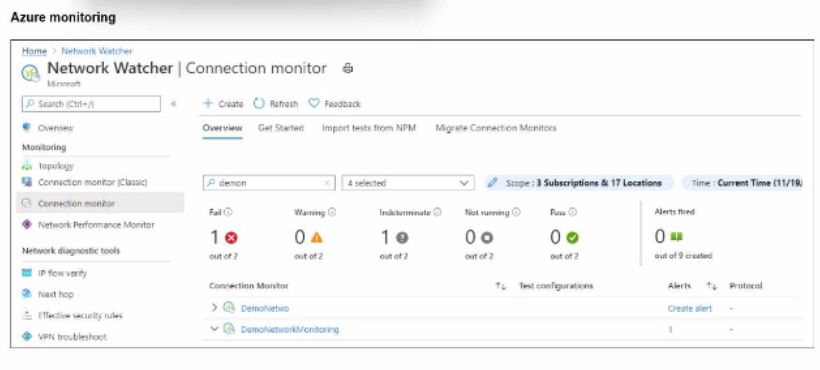The height and width of the screenshot is (370, 820).
Task: Click Create alert for DemoNetwo
Action: 689,309
